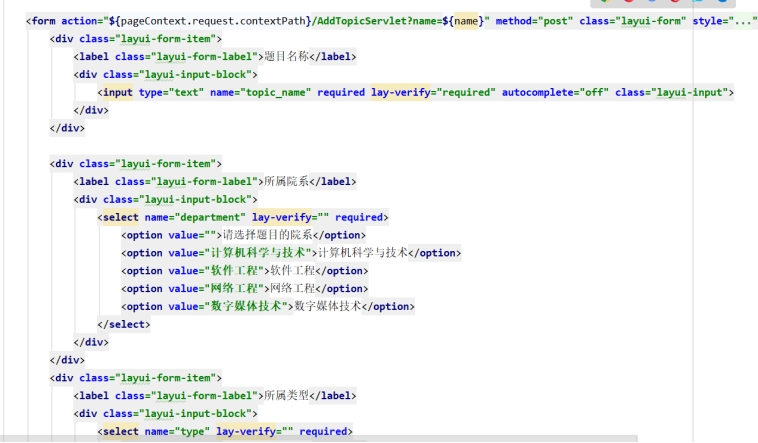The image size is (758, 443).
Task: Click the type="text" attribute value
Action: 186,92
